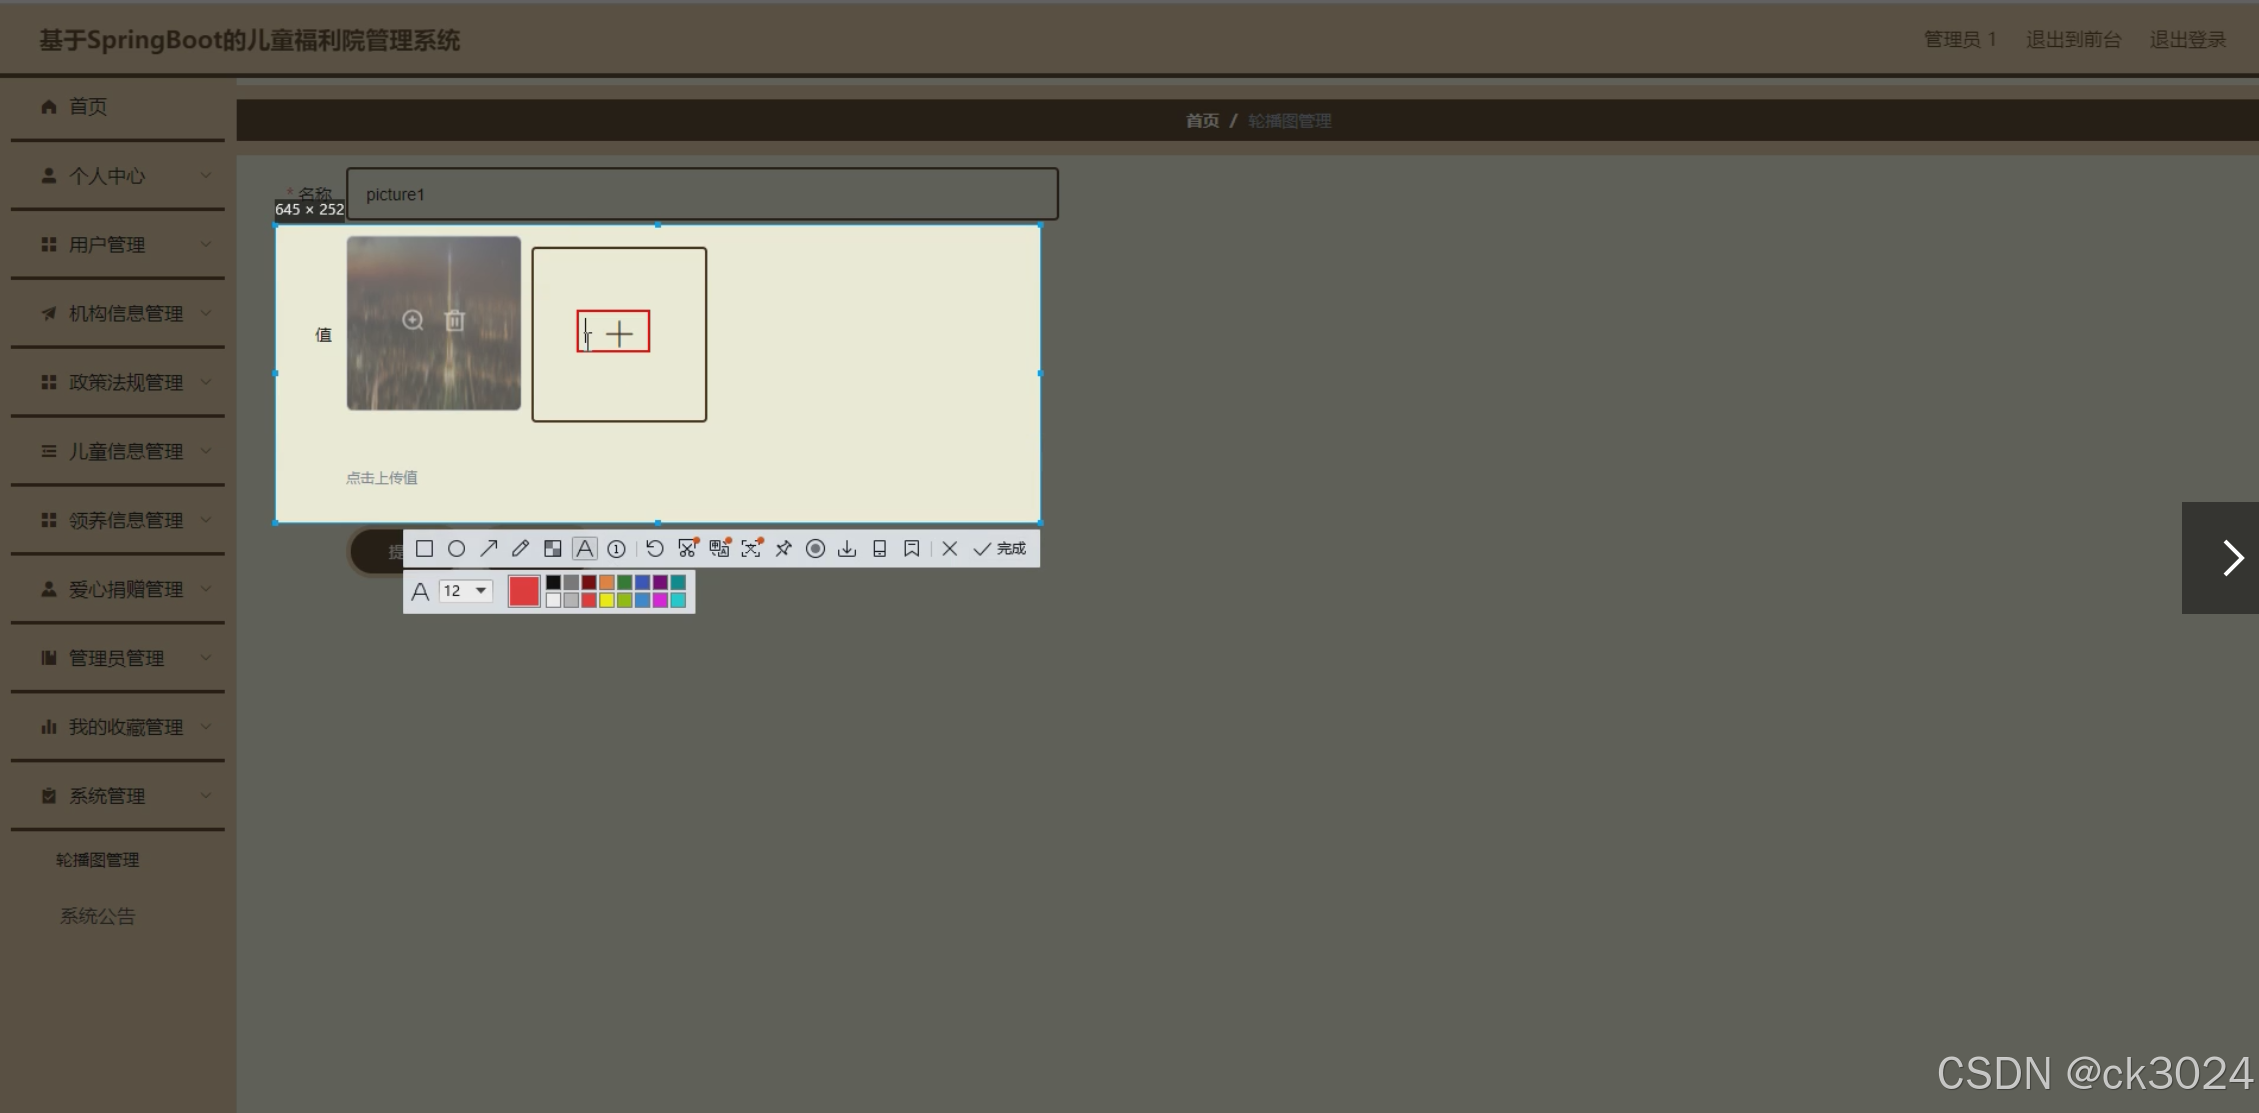Click the 名称 input field with picture1
2259x1113 pixels.
click(x=702, y=194)
